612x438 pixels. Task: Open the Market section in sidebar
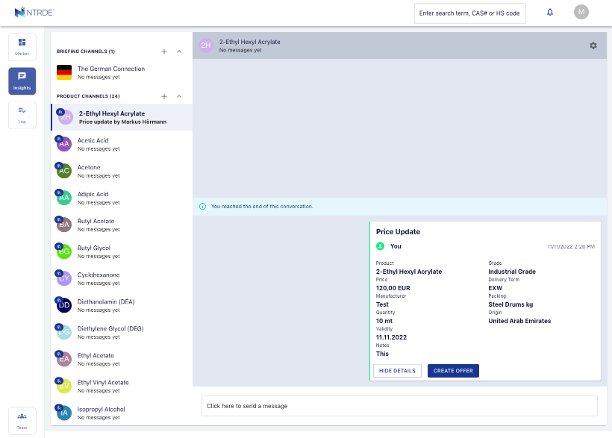click(x=22, y=47)
